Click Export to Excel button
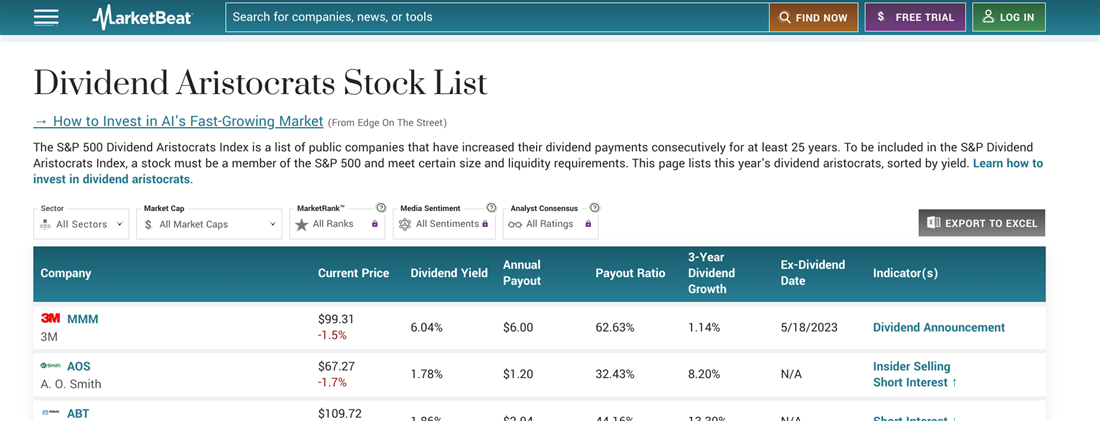Viewport: 1100px width, 421px height. coord(982,223)
